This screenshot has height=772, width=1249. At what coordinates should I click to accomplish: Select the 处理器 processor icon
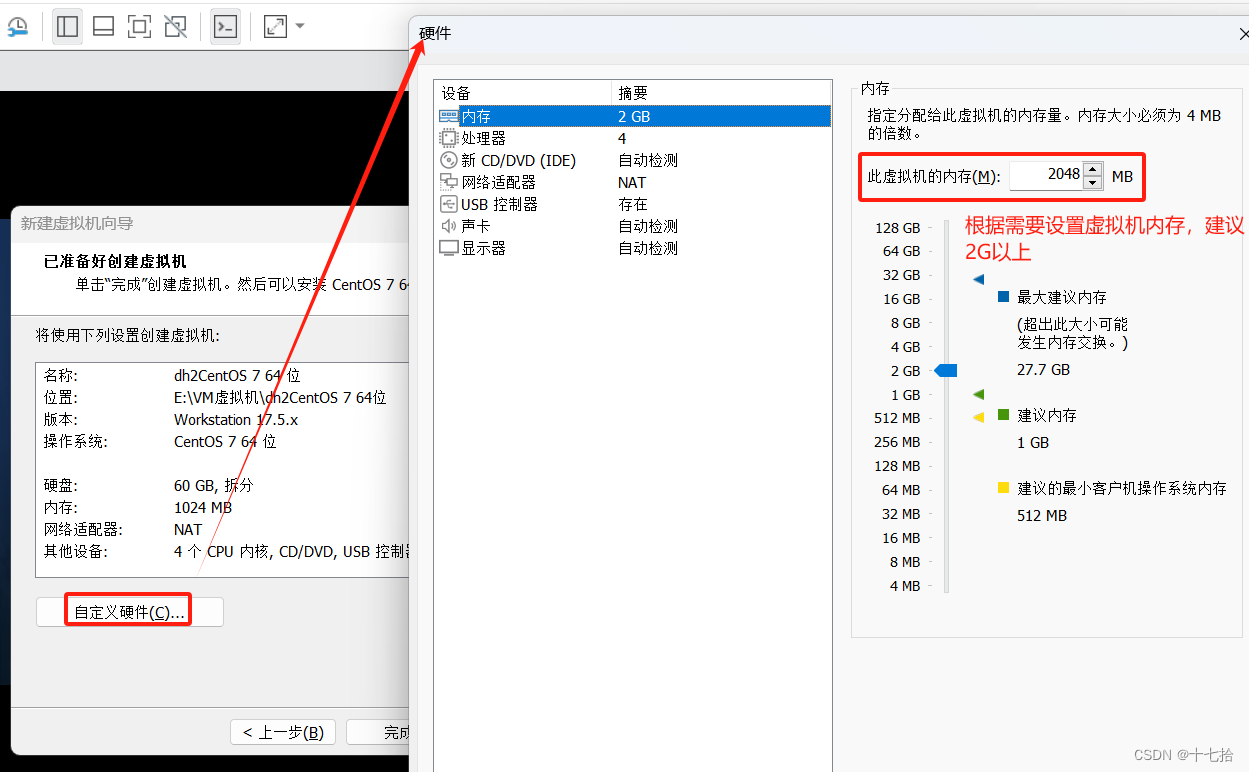pos(449,138)
